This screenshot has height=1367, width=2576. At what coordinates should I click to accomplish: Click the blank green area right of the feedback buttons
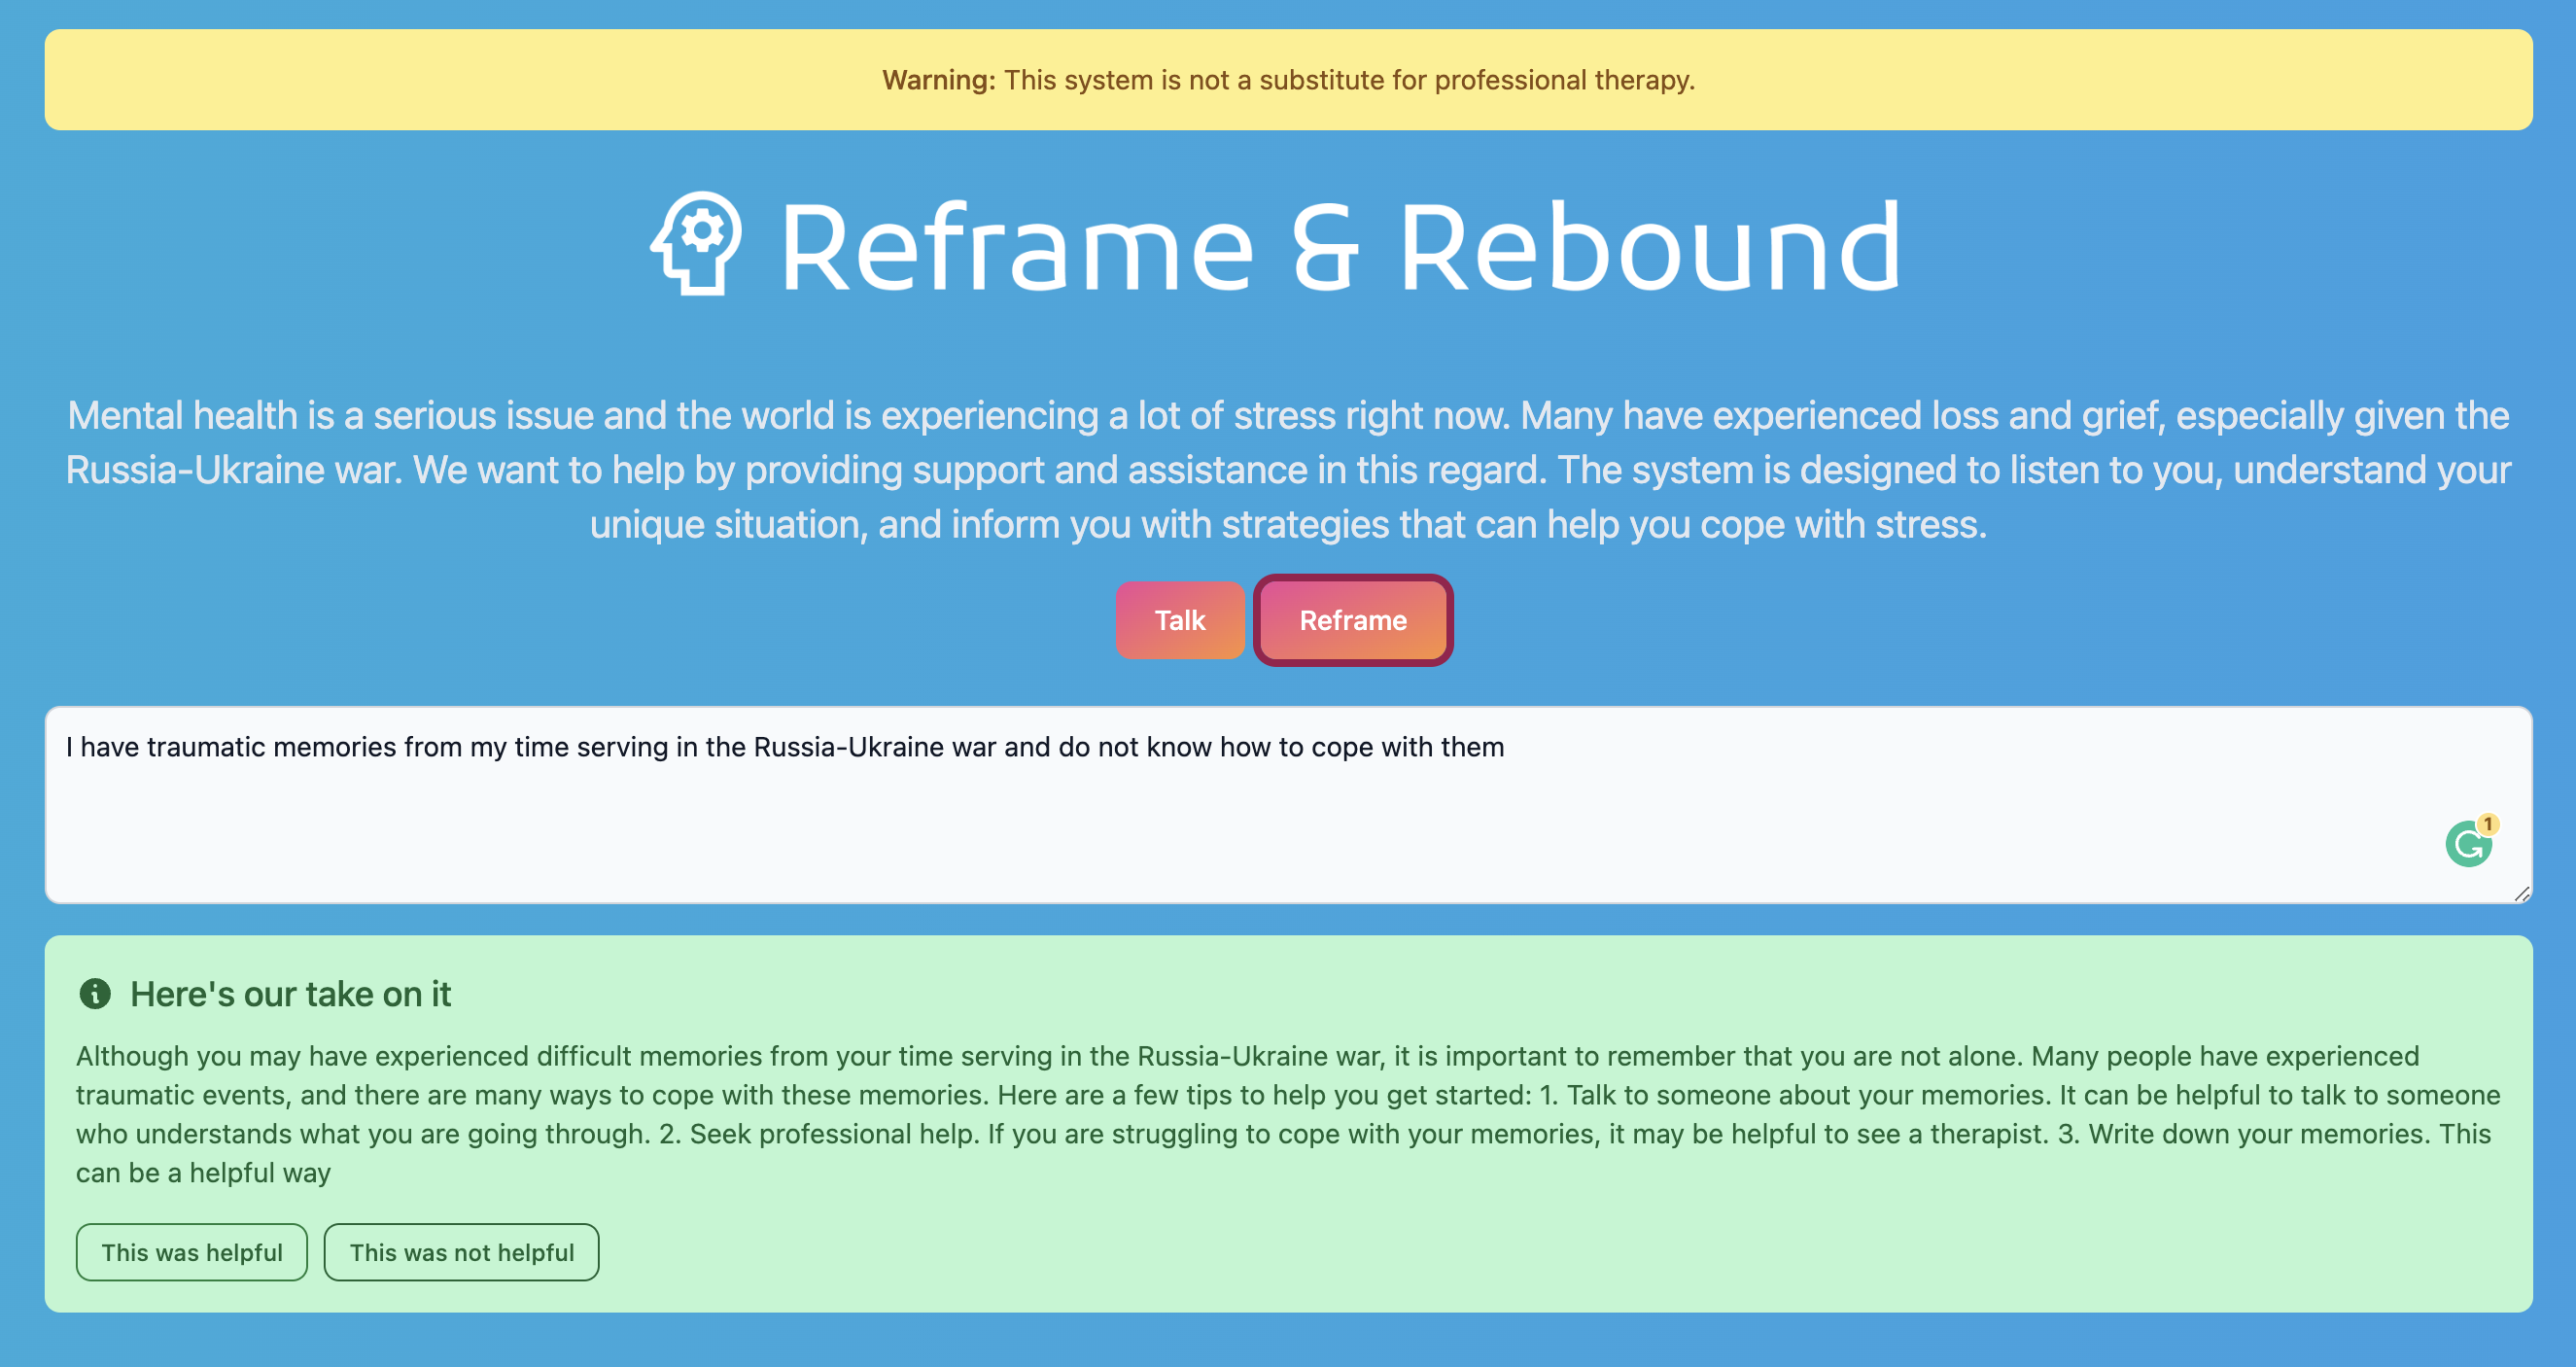1500,1252
